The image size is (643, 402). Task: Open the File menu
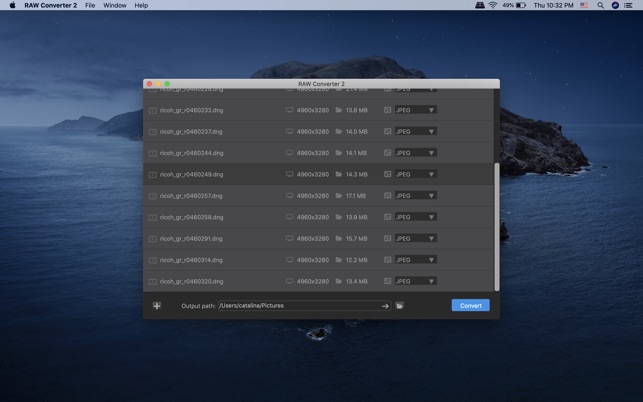(x=90, y=5)
